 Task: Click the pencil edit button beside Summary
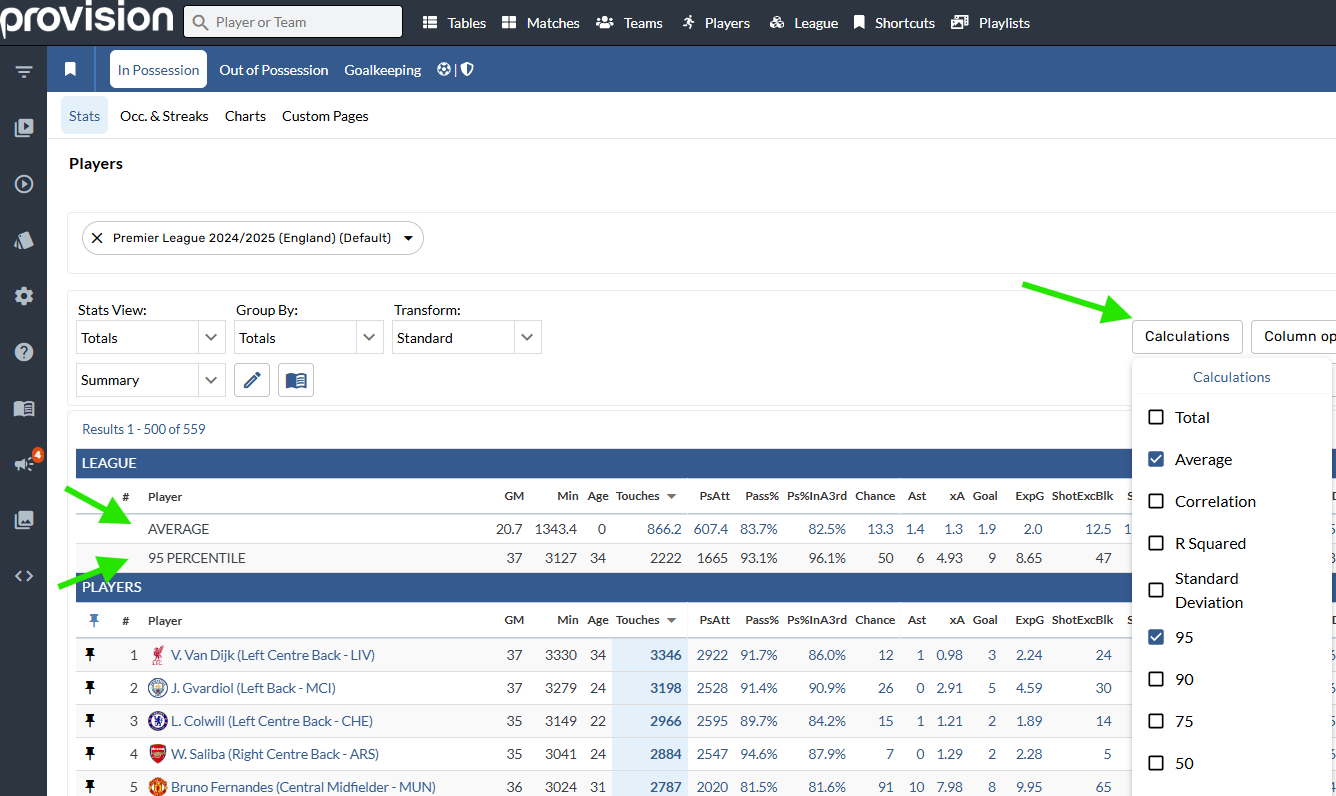tap(252, 380)
